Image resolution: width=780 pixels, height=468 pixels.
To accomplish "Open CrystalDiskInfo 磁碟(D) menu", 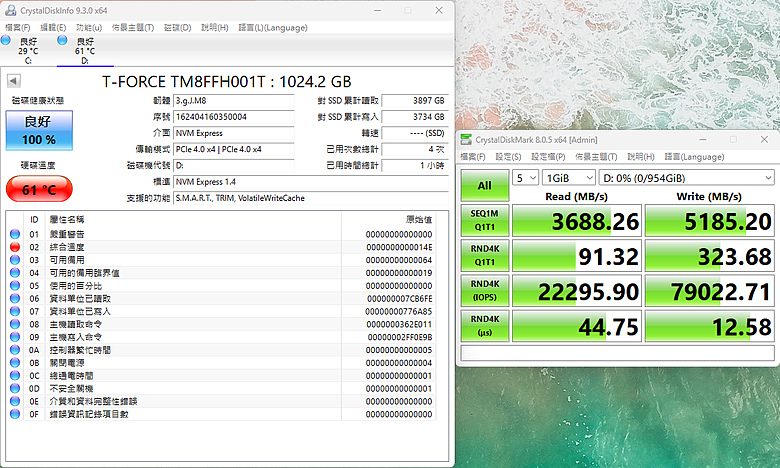I will [178, 27].
